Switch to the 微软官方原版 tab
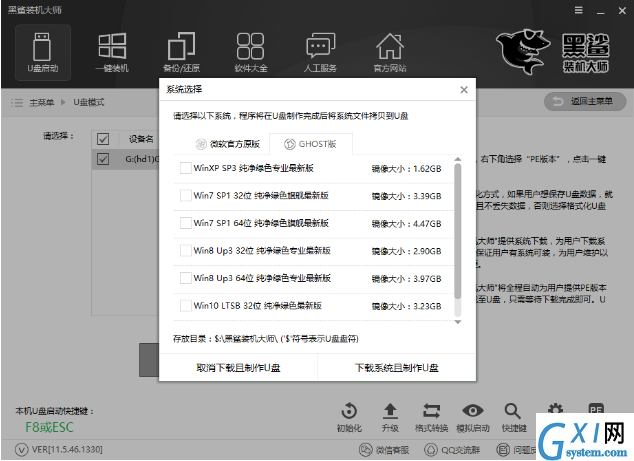 (x=228, y=144)
